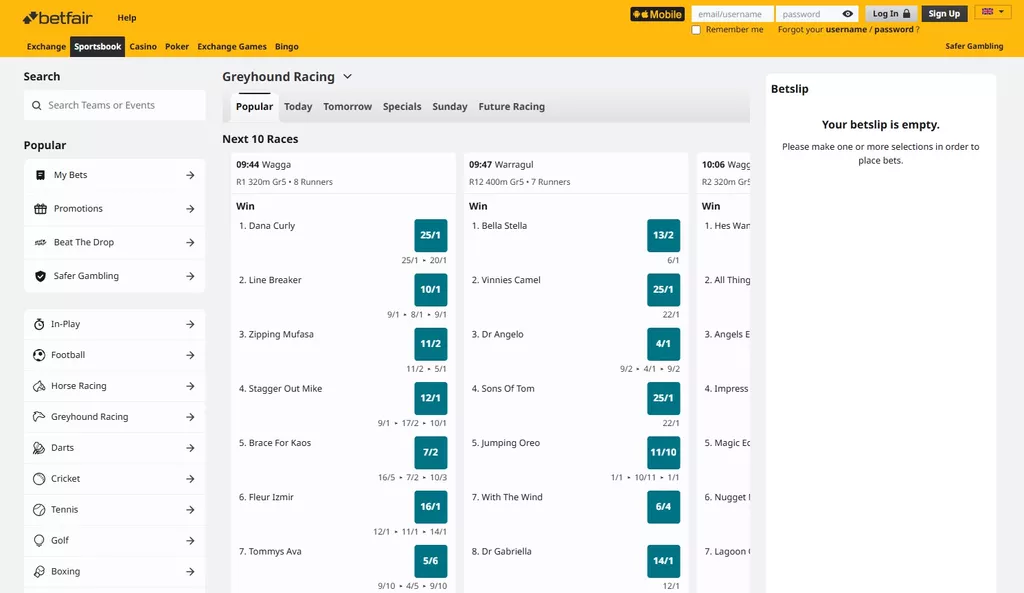
Task: Open the 09:44 Wagga race header
Action: [x=343, y=173]
